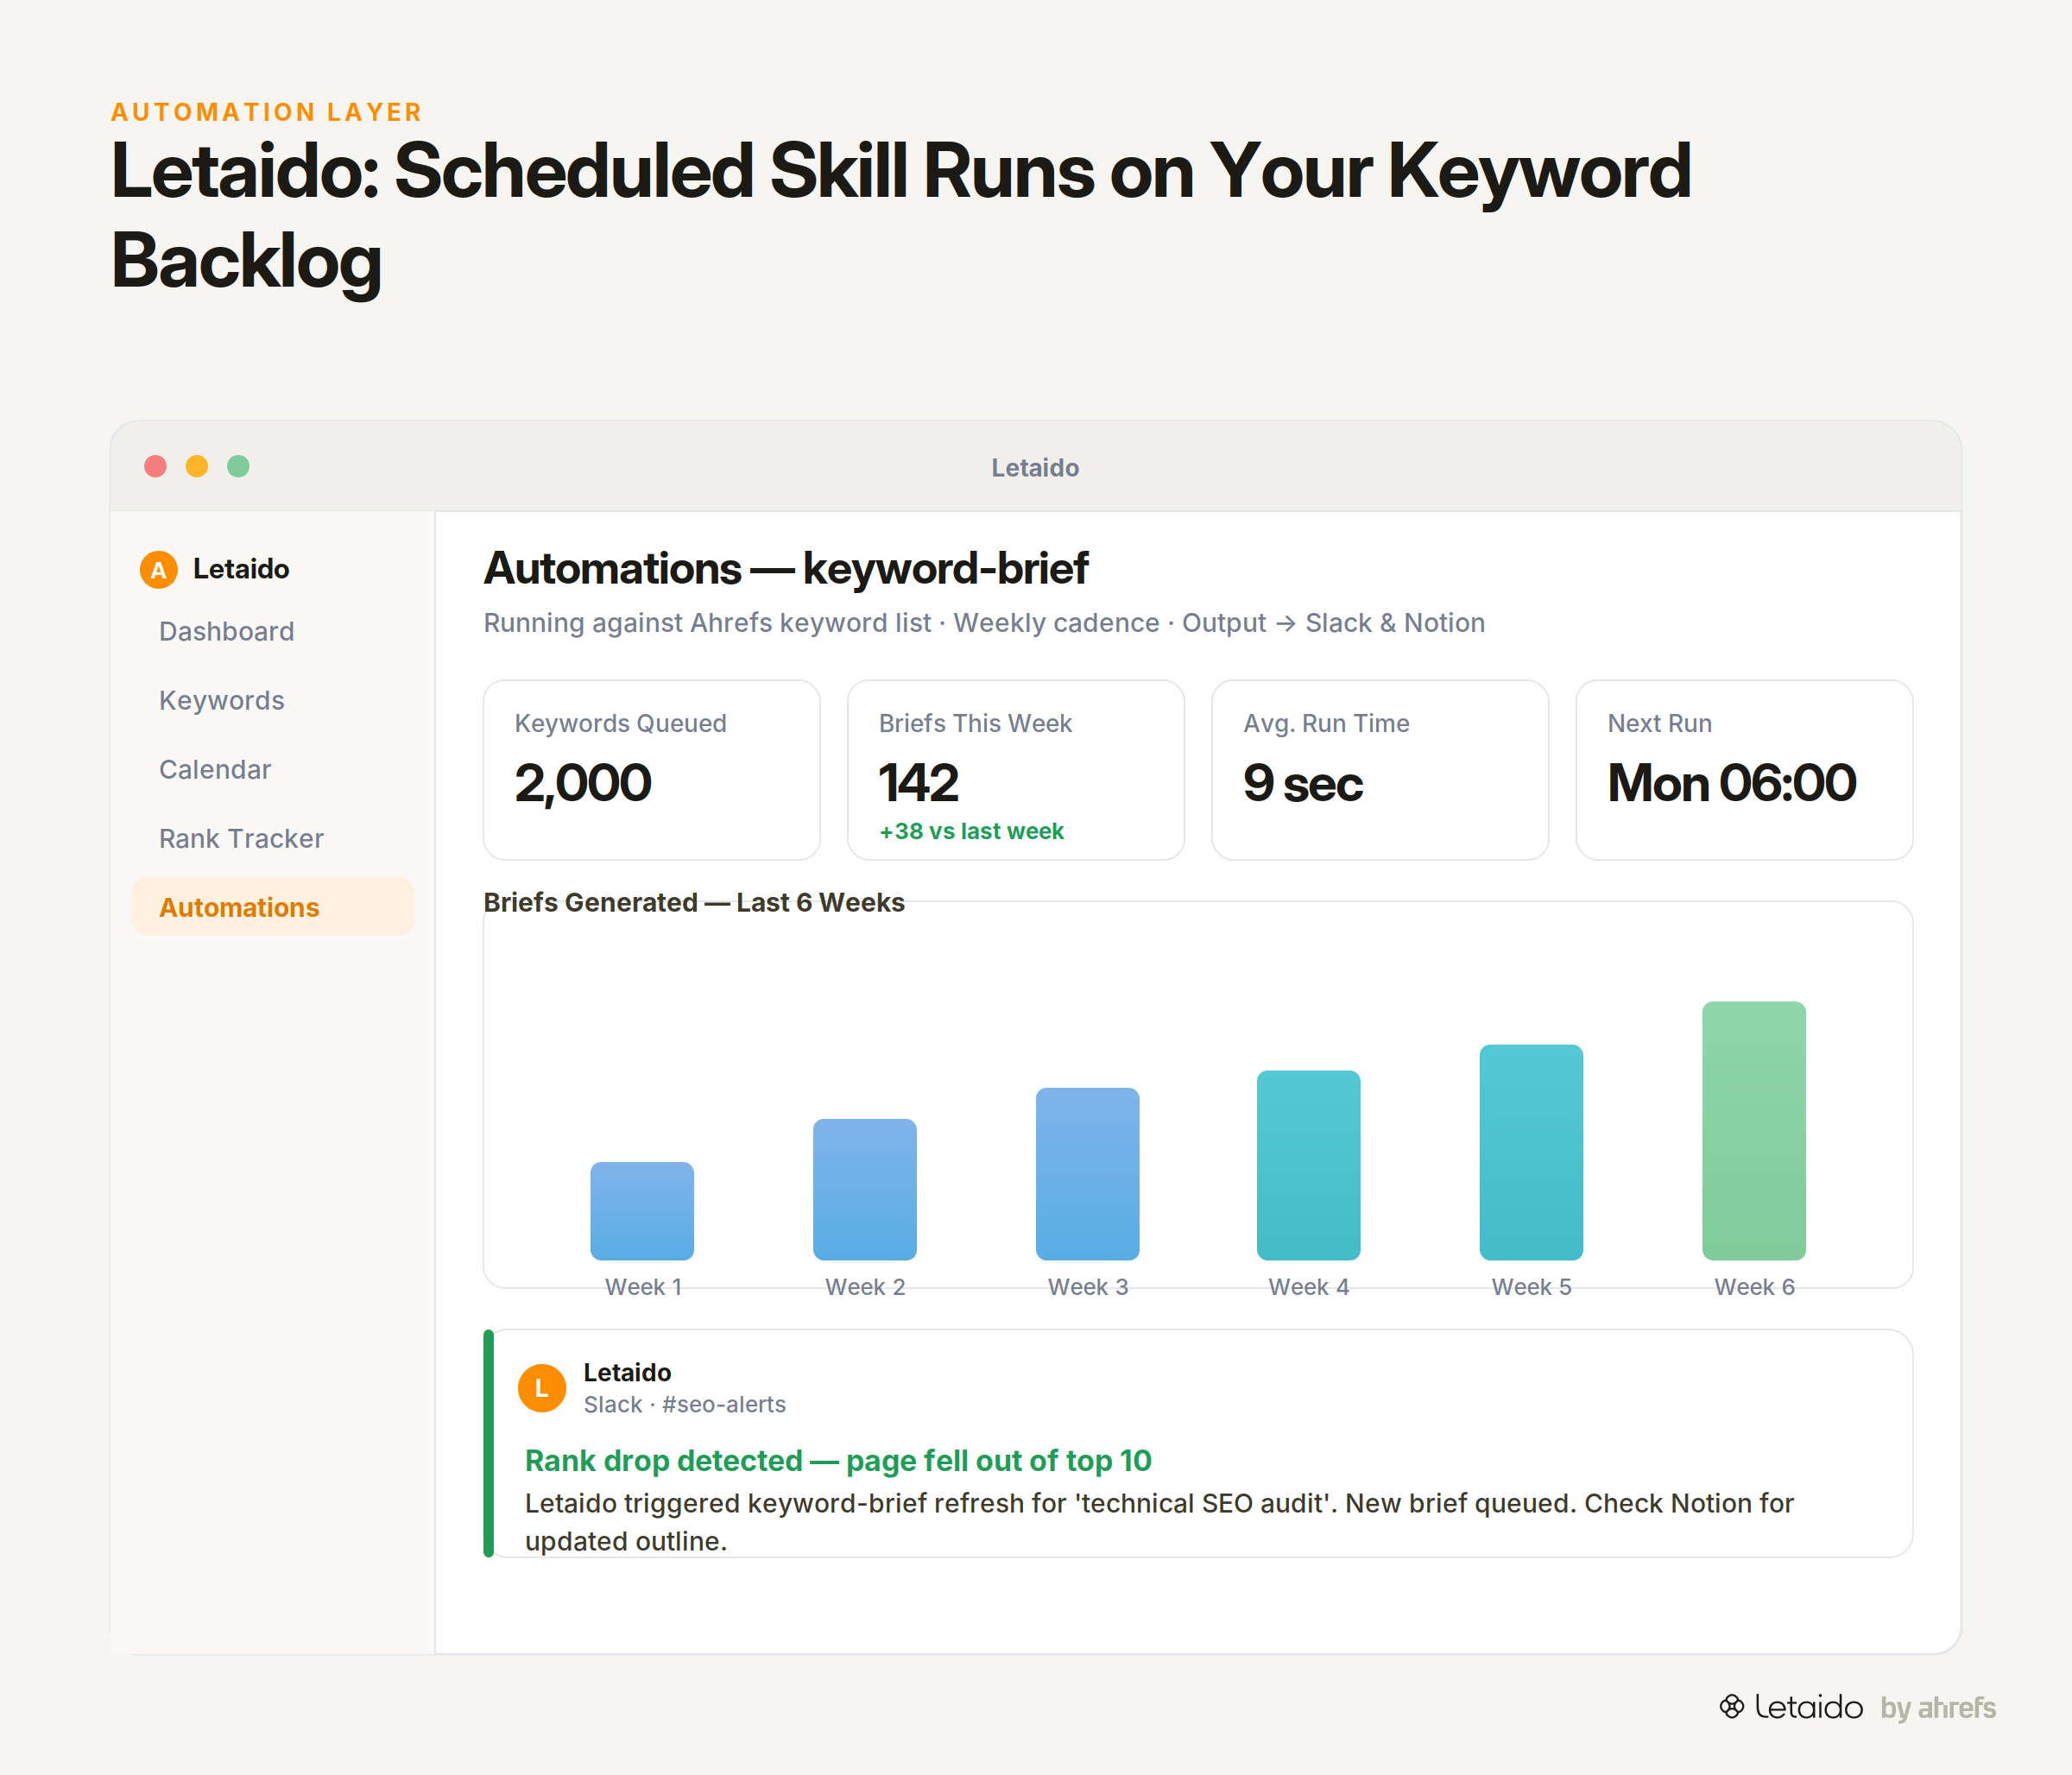The width and height of the screenshot is (2072, 1775).
Task: Click the 'Letaido' window title text
Action: tap(1035, 467)
